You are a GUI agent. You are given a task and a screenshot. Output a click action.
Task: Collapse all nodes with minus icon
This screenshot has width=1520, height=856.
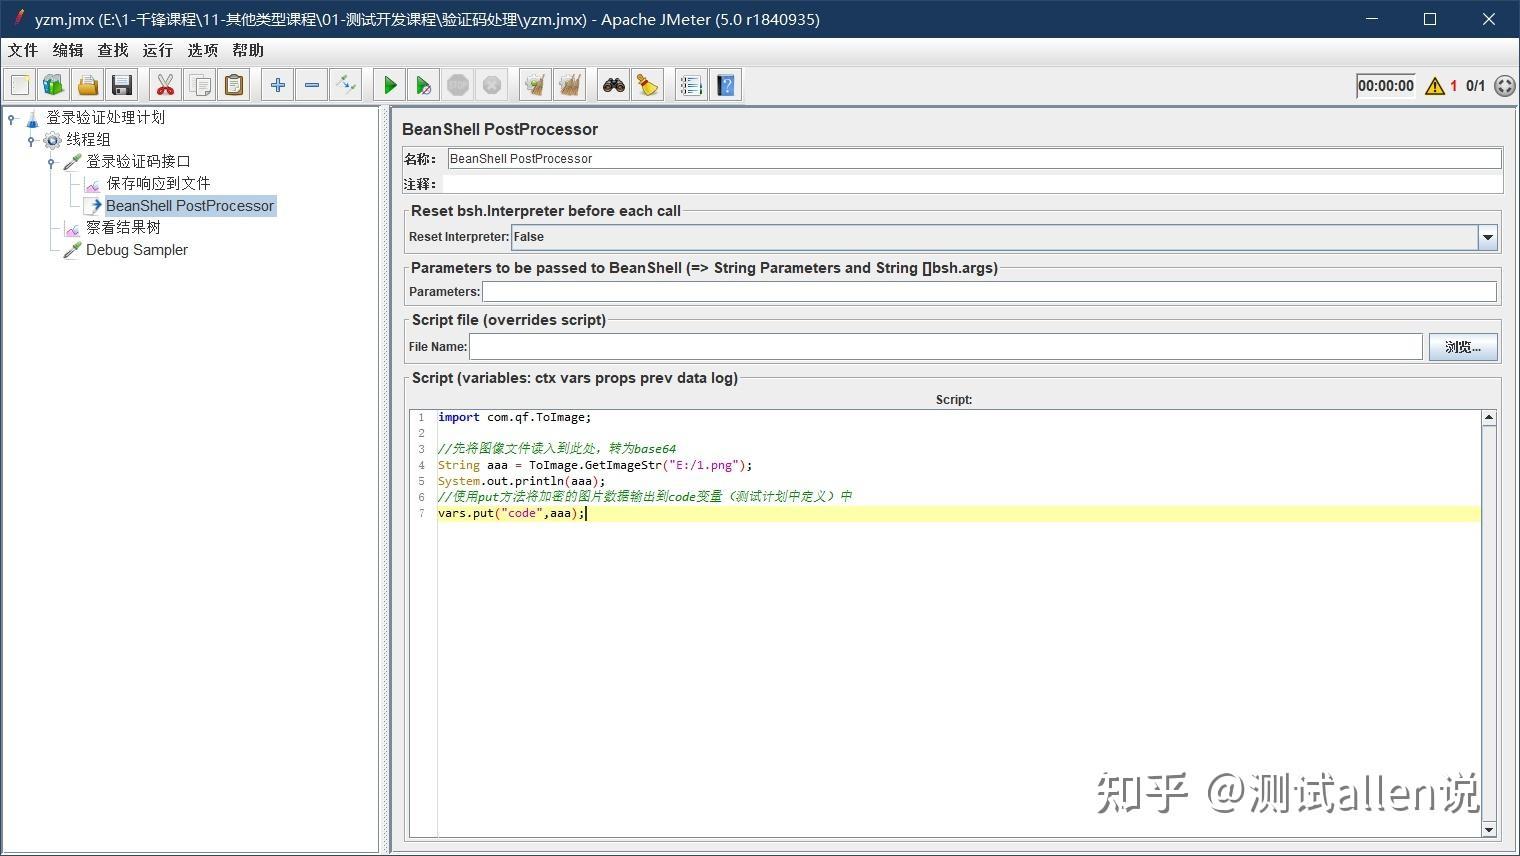point(312,85)
